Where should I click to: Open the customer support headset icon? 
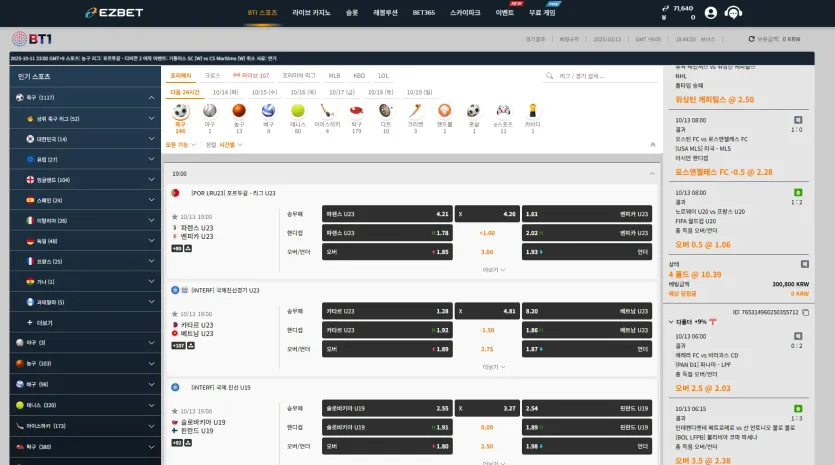coord(733,13)
